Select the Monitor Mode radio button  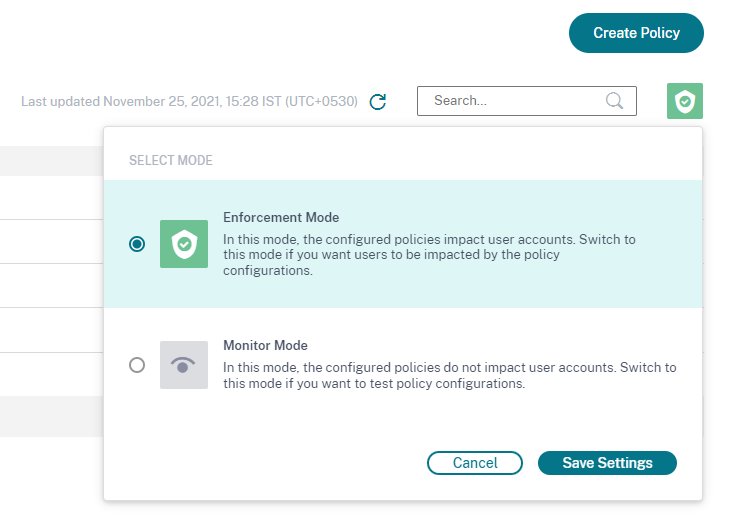click(137, 365)
